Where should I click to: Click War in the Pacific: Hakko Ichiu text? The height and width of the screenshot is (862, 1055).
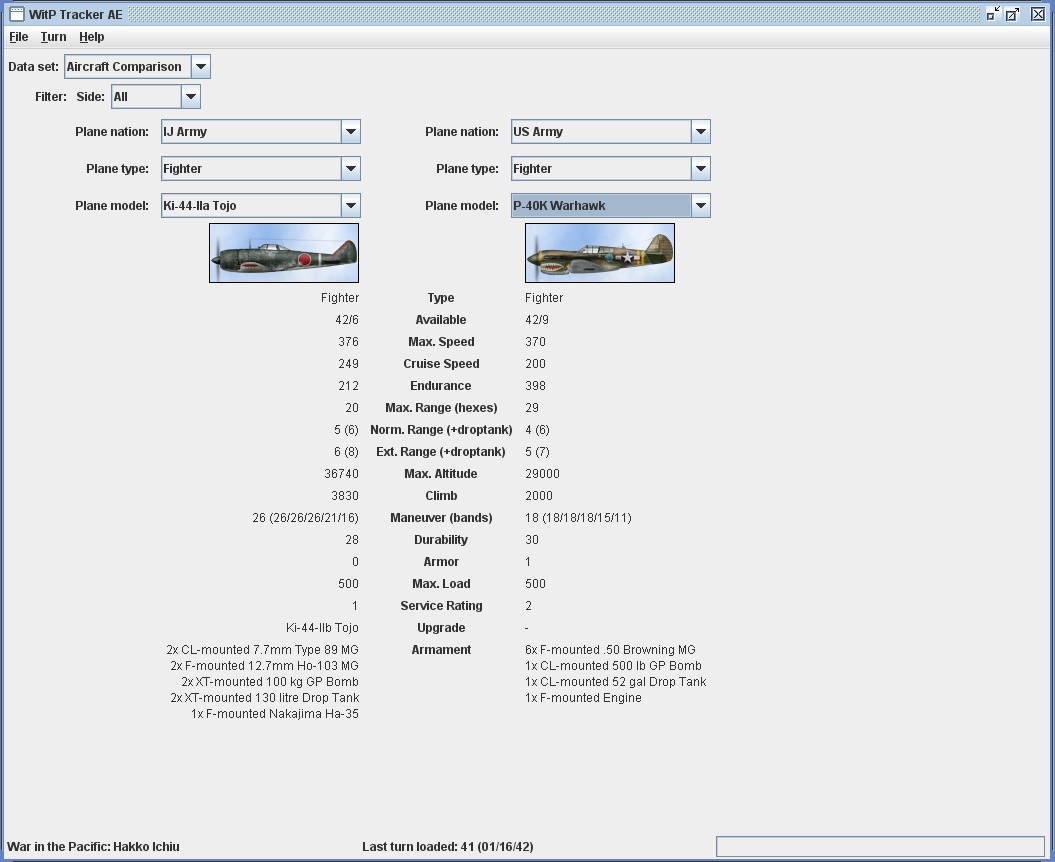94,847
